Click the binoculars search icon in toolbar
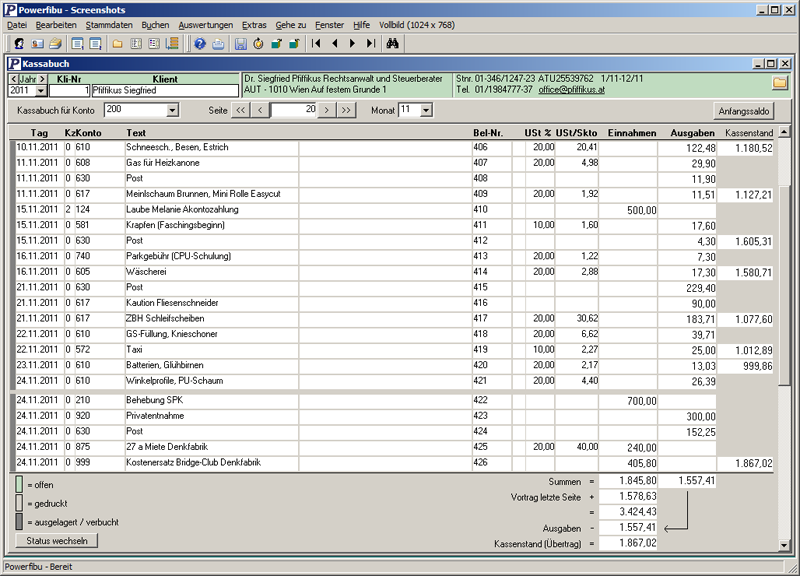The height and width of the screenshot is (576, 800). [393, 44]
